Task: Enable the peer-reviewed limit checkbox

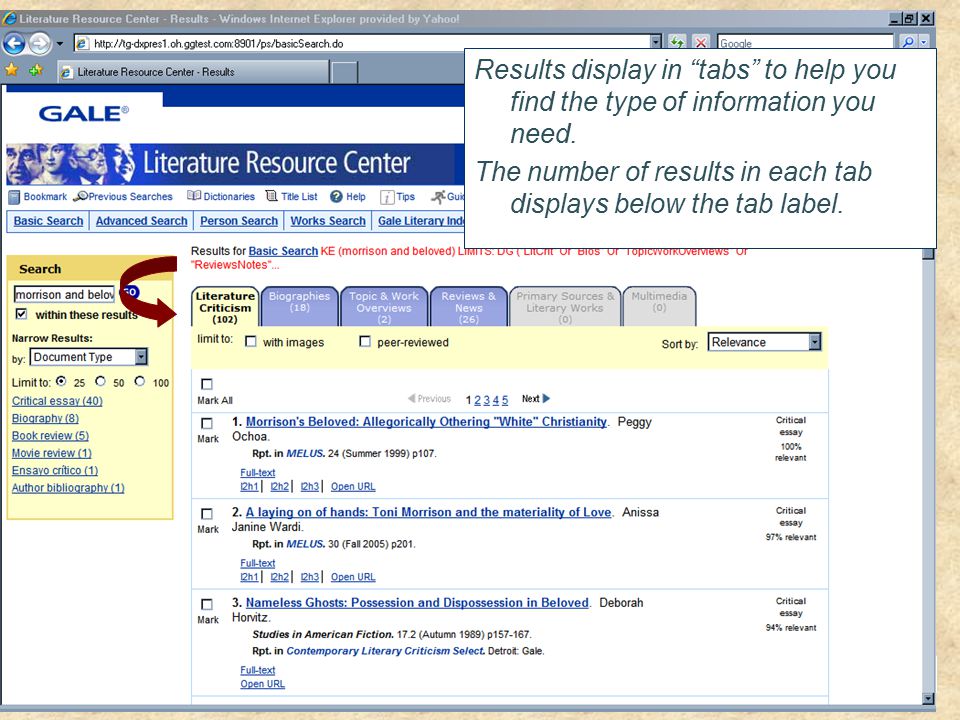Action: (x=365, y=342)
